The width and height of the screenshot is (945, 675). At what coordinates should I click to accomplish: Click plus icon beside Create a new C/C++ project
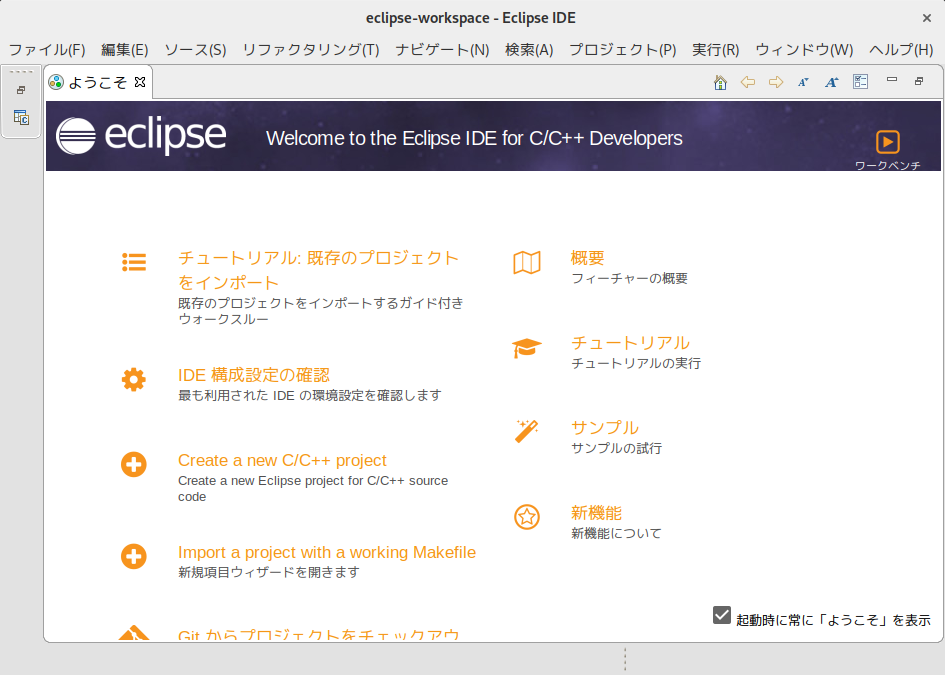point(134,465)
